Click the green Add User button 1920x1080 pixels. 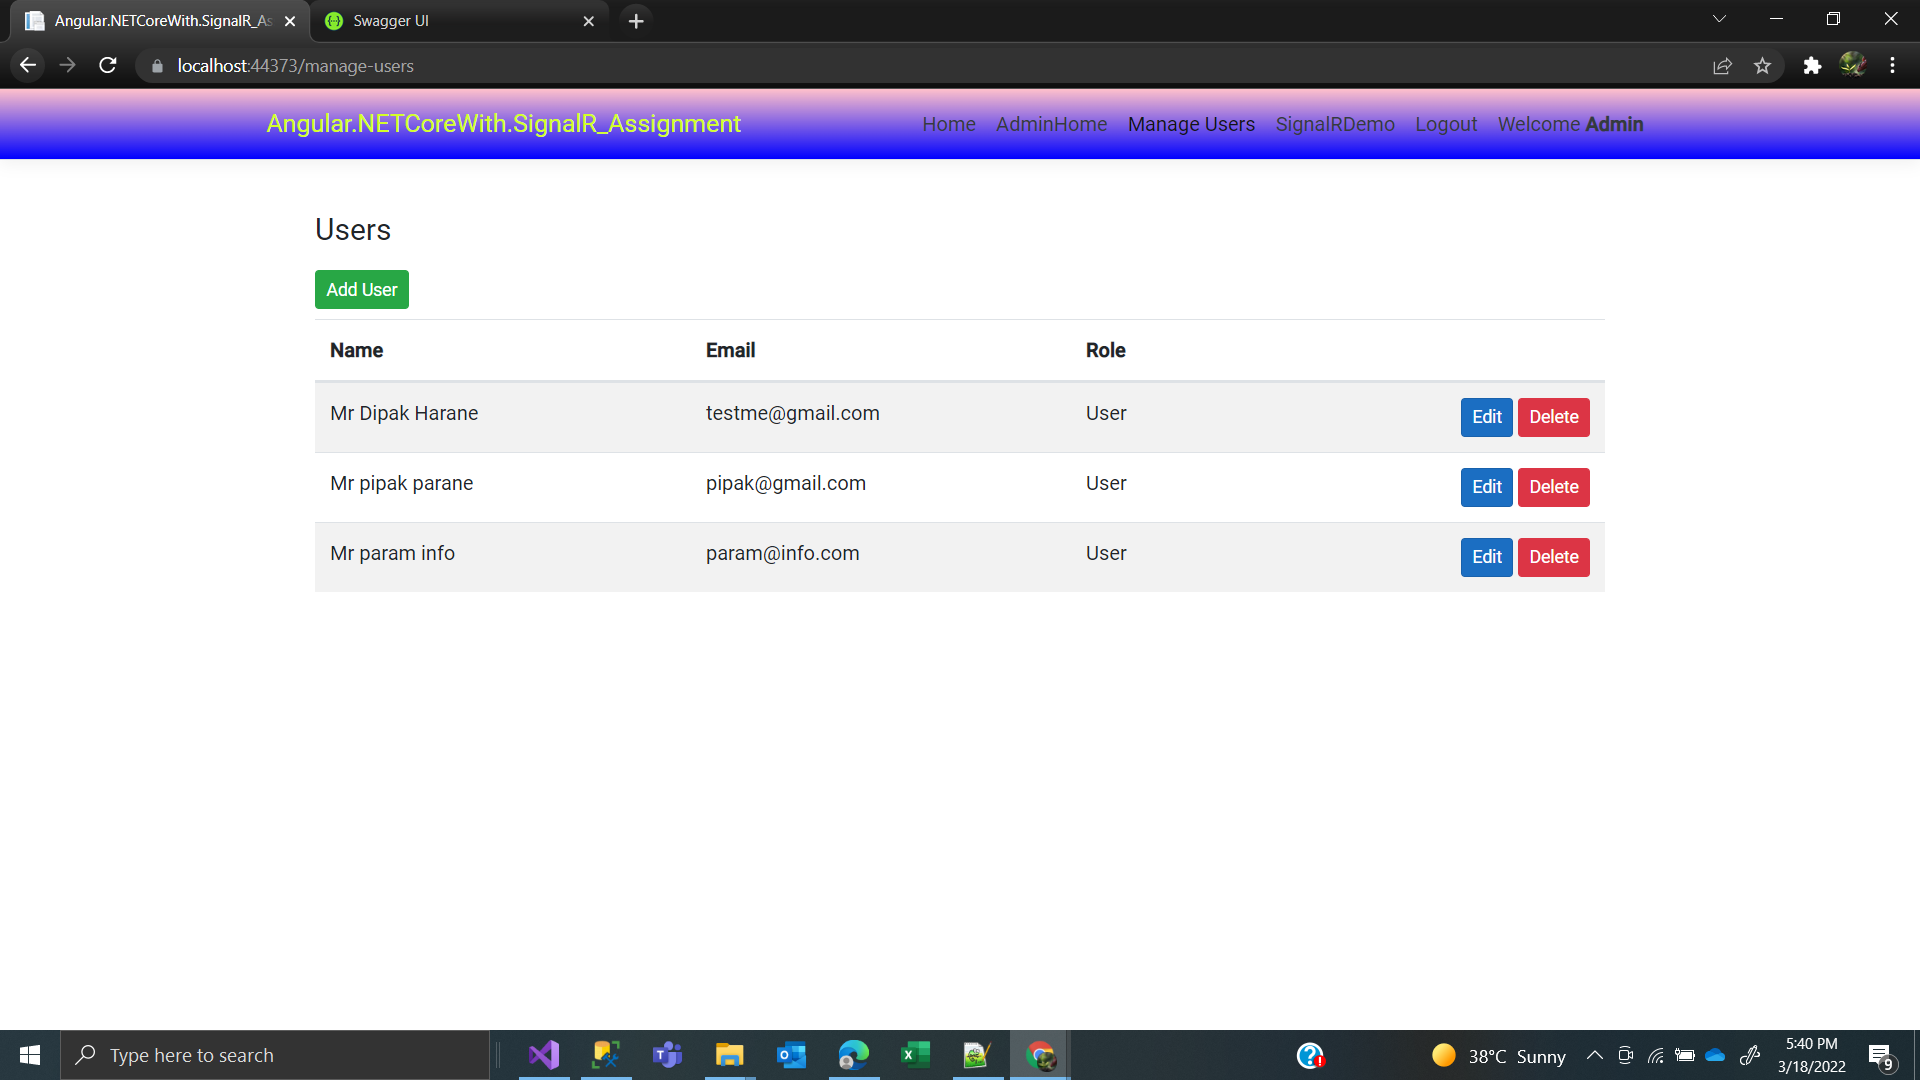(x=362, y=290)
